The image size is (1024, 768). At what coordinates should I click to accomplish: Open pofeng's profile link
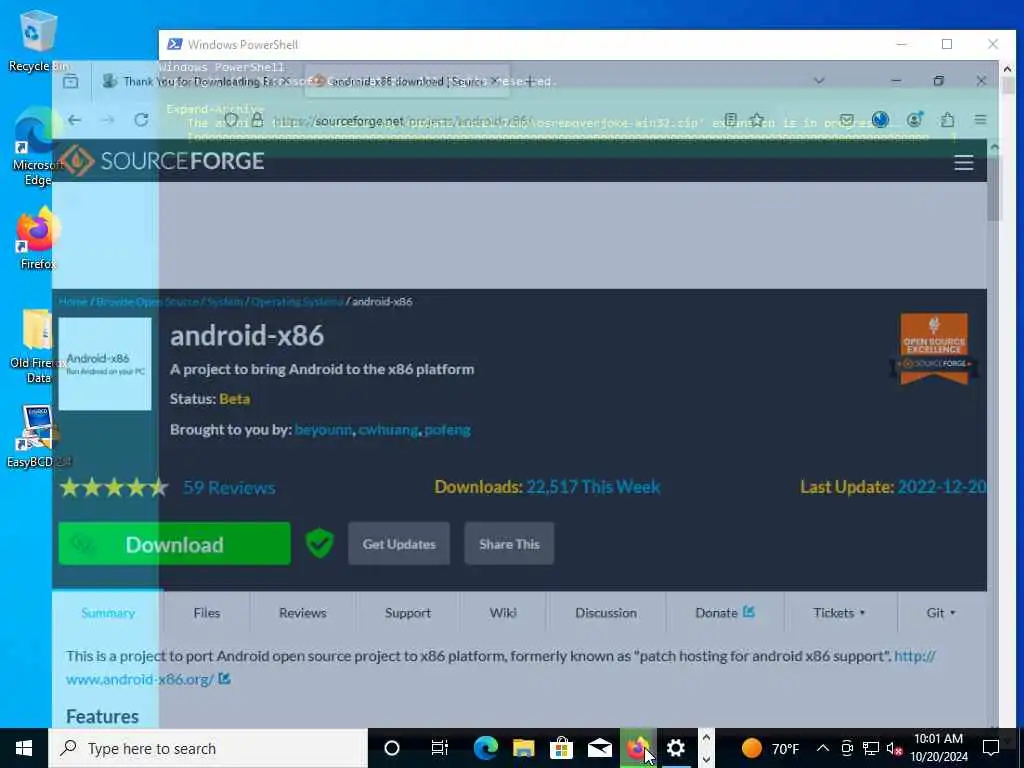(x=447, y=430)
